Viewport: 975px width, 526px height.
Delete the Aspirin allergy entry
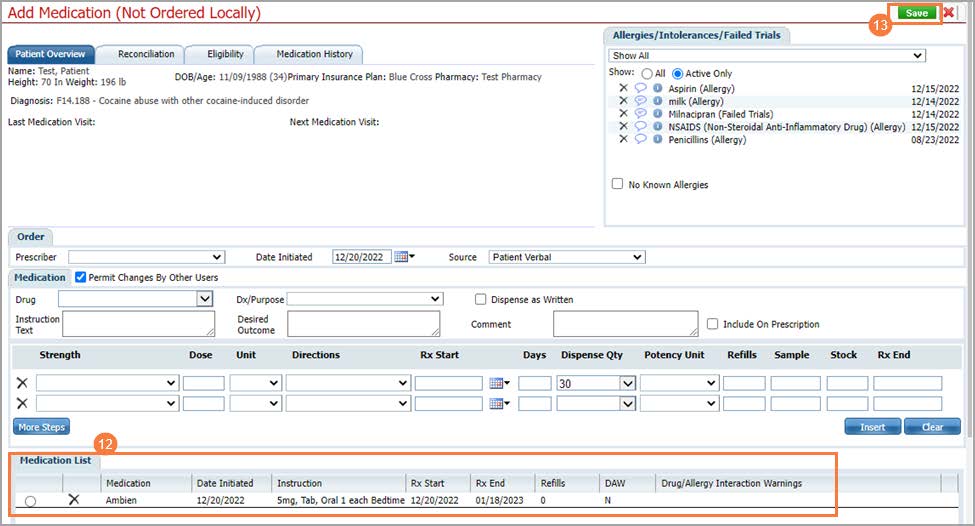click(623, 88)
